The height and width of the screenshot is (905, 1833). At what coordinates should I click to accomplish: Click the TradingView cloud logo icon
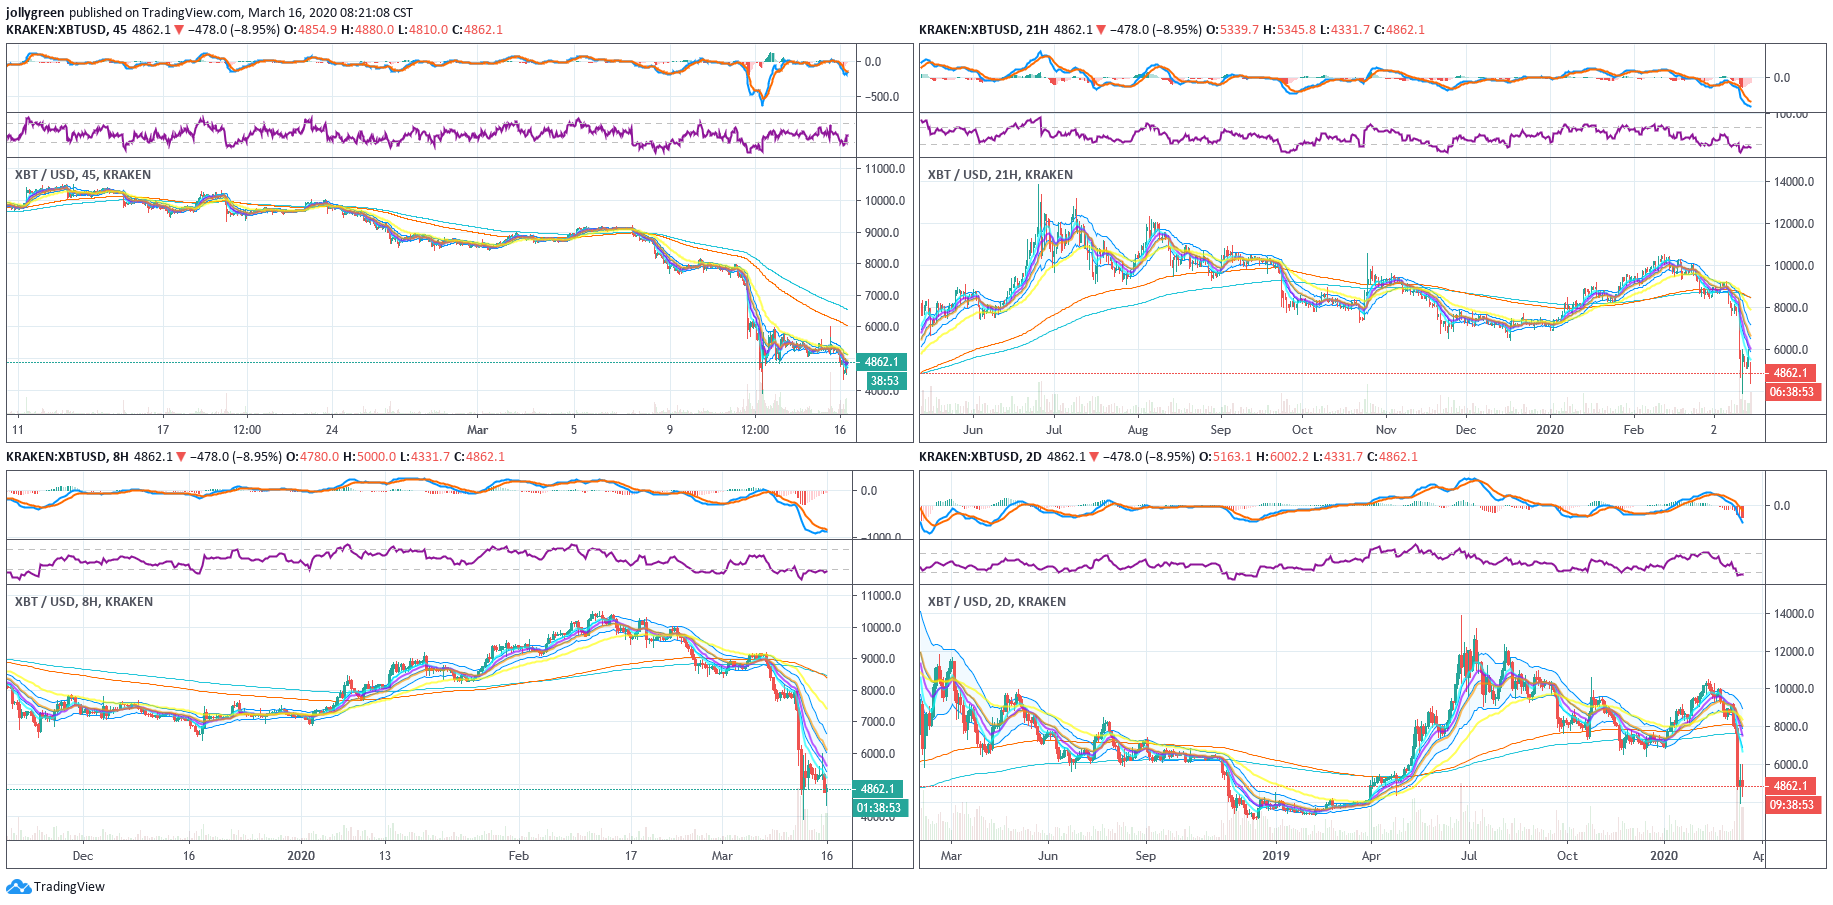coord(18,887)
